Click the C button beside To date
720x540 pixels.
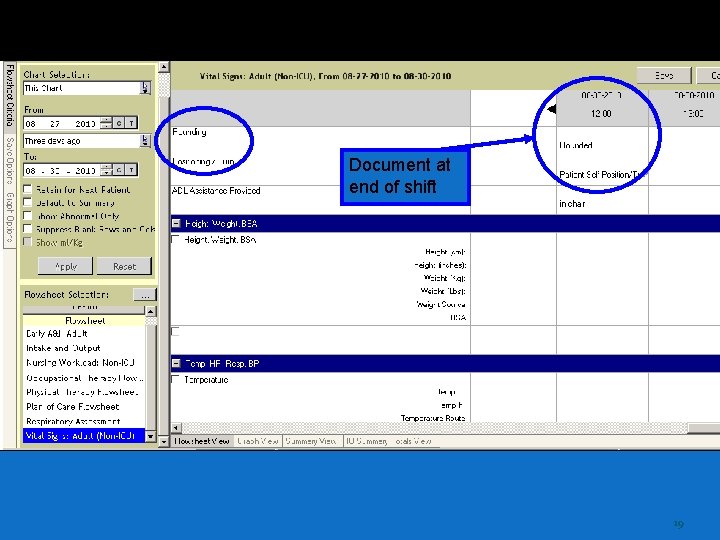pos(118,170)
